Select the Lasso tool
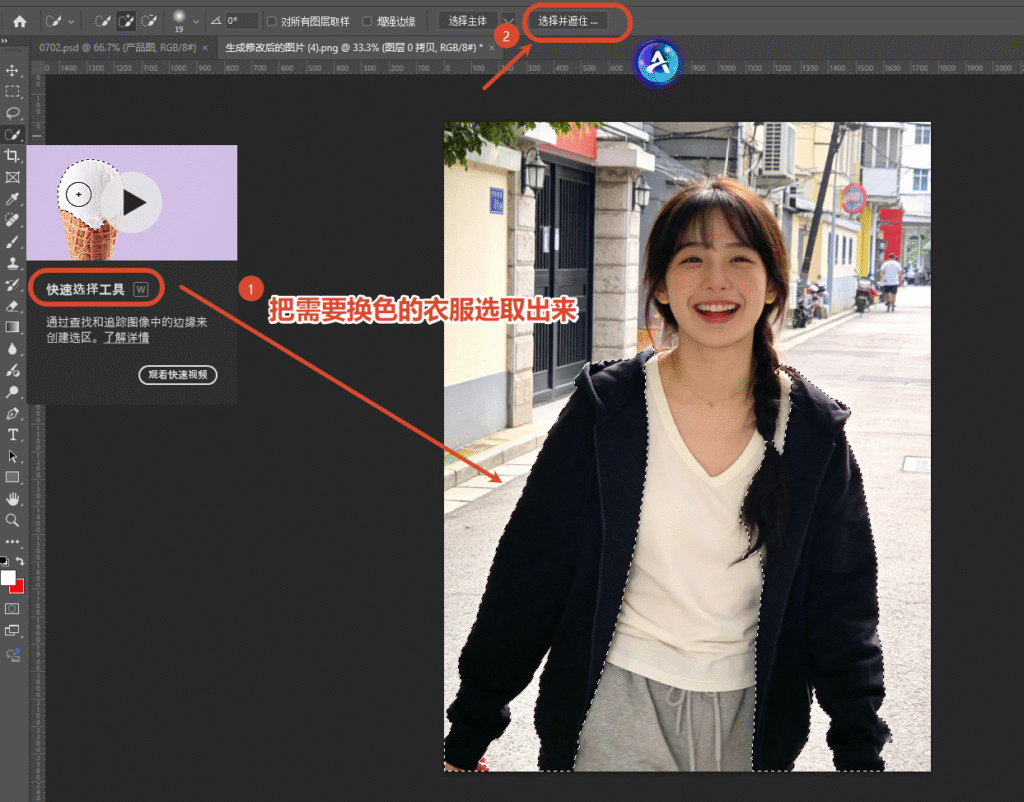The image size is (1024, 802). tap(12, 113)
